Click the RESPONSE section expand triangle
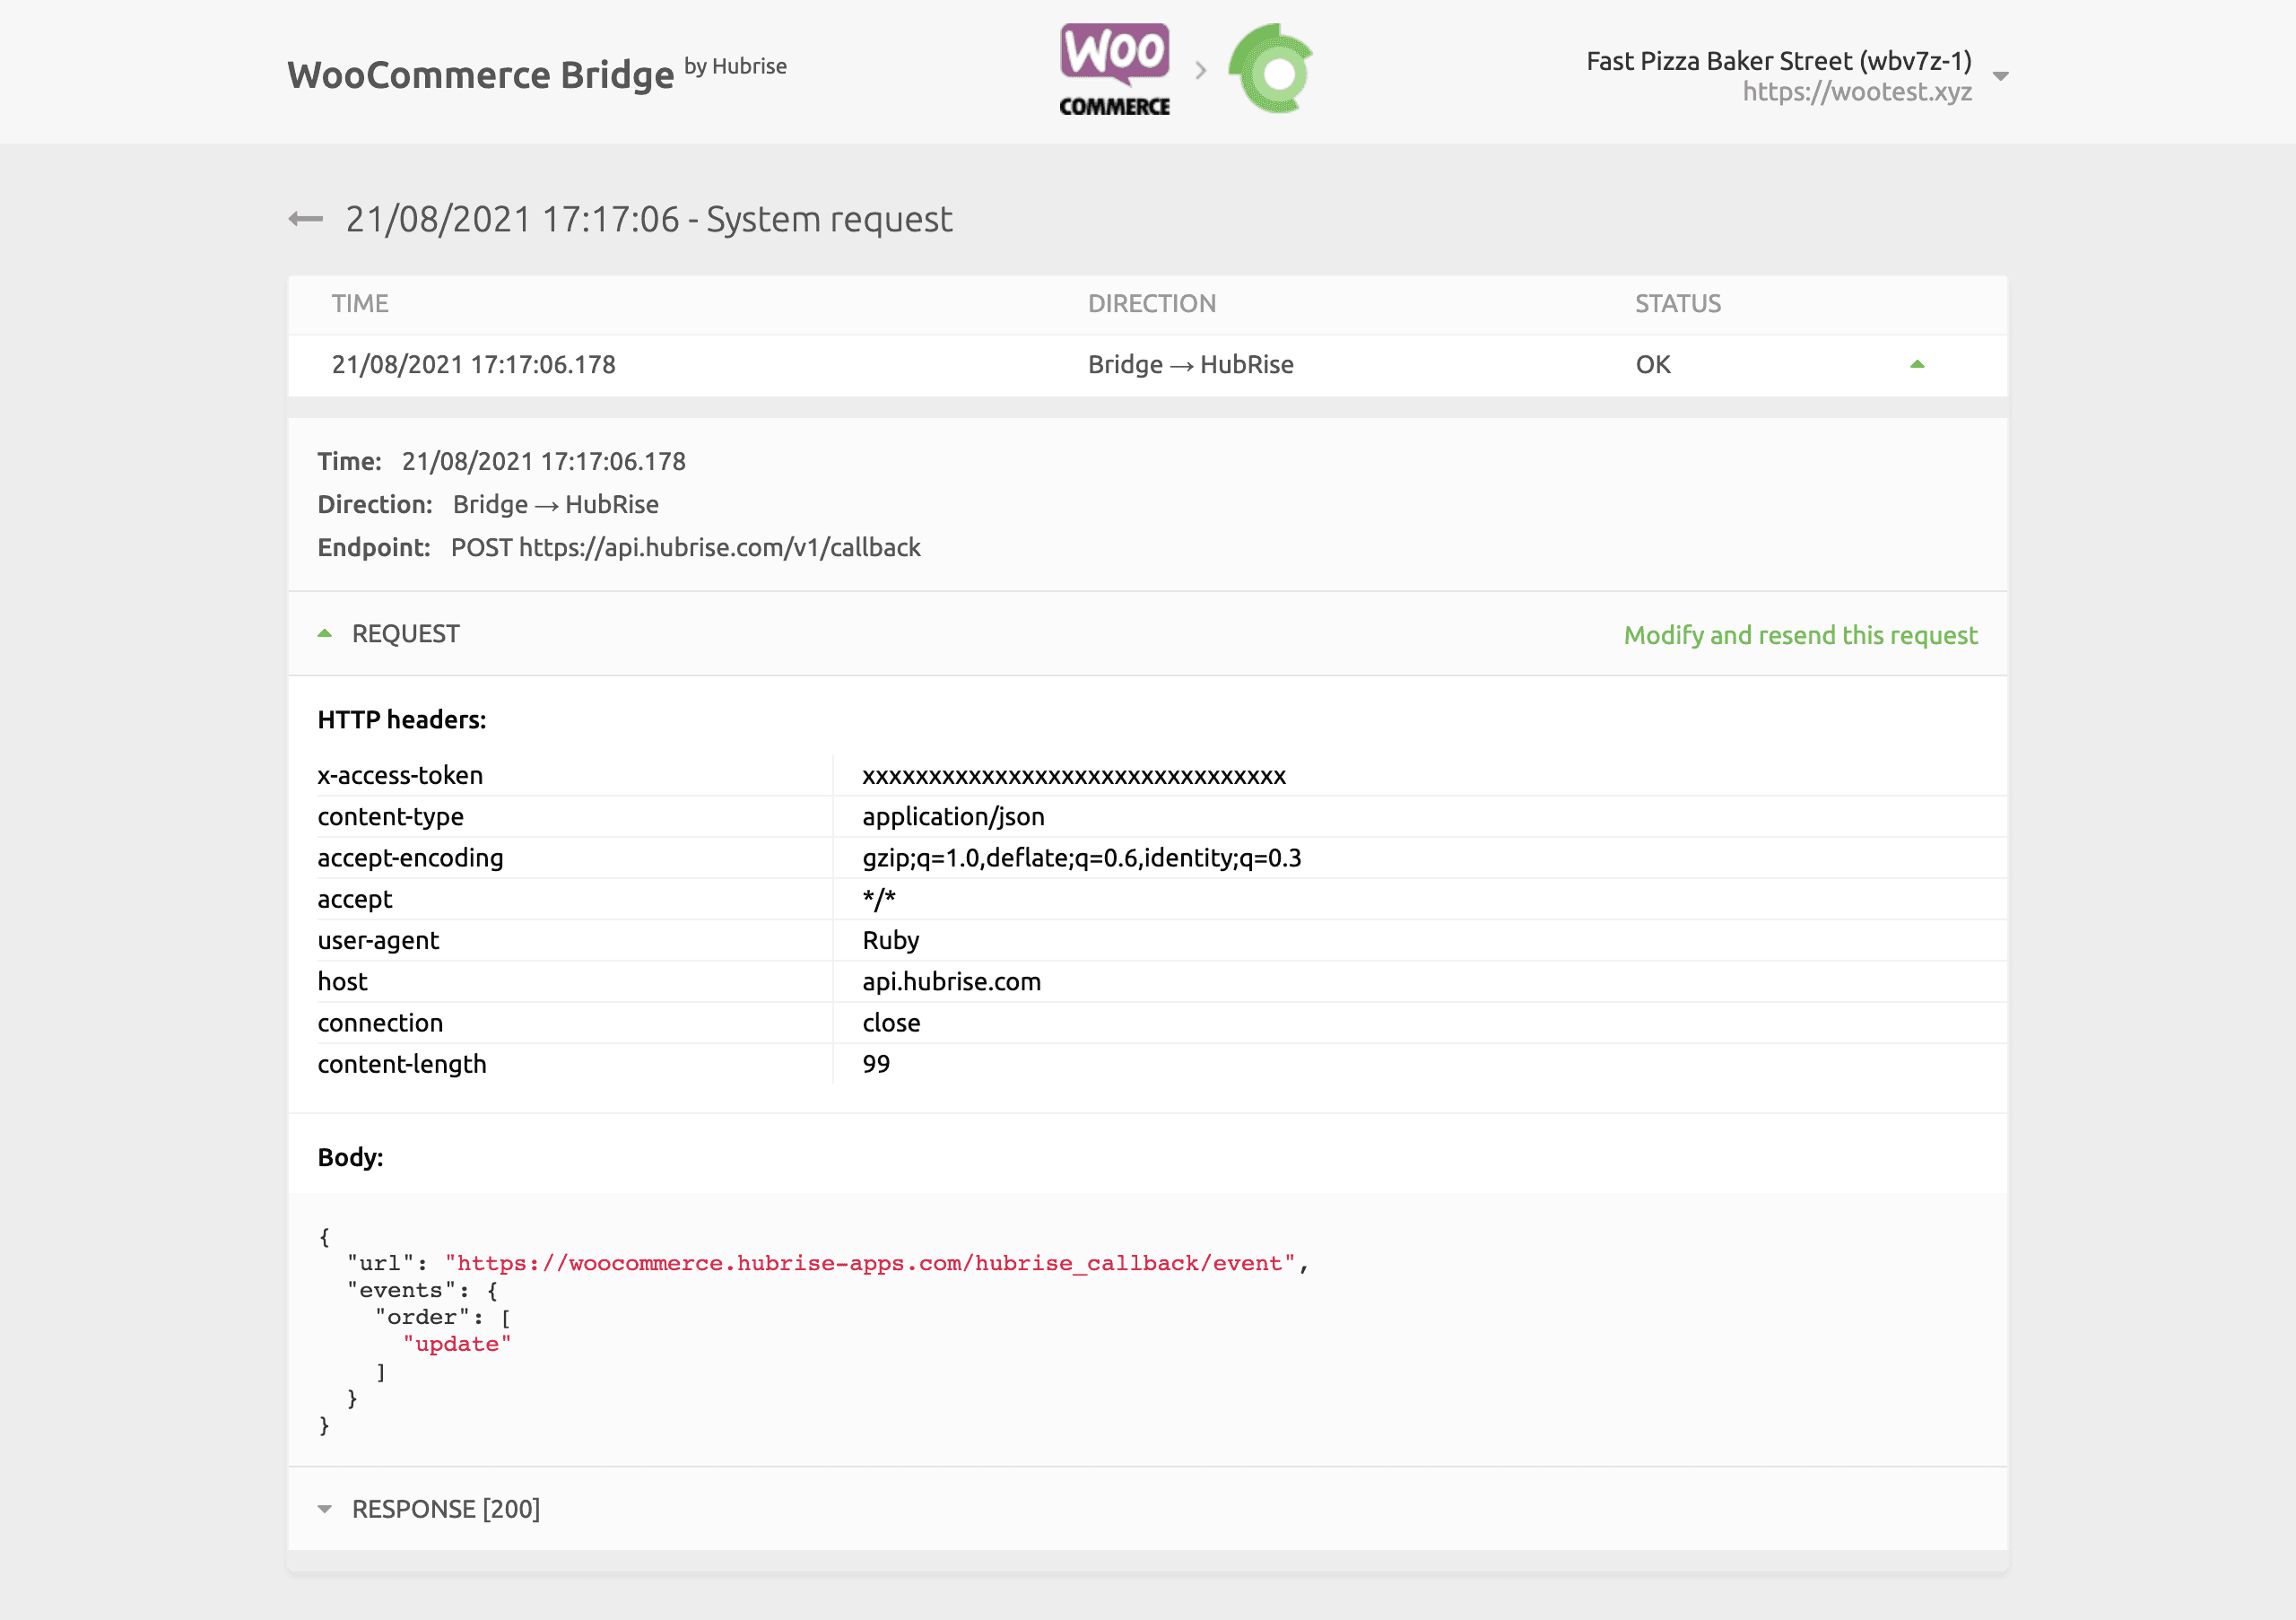 tap(324, 1508)
